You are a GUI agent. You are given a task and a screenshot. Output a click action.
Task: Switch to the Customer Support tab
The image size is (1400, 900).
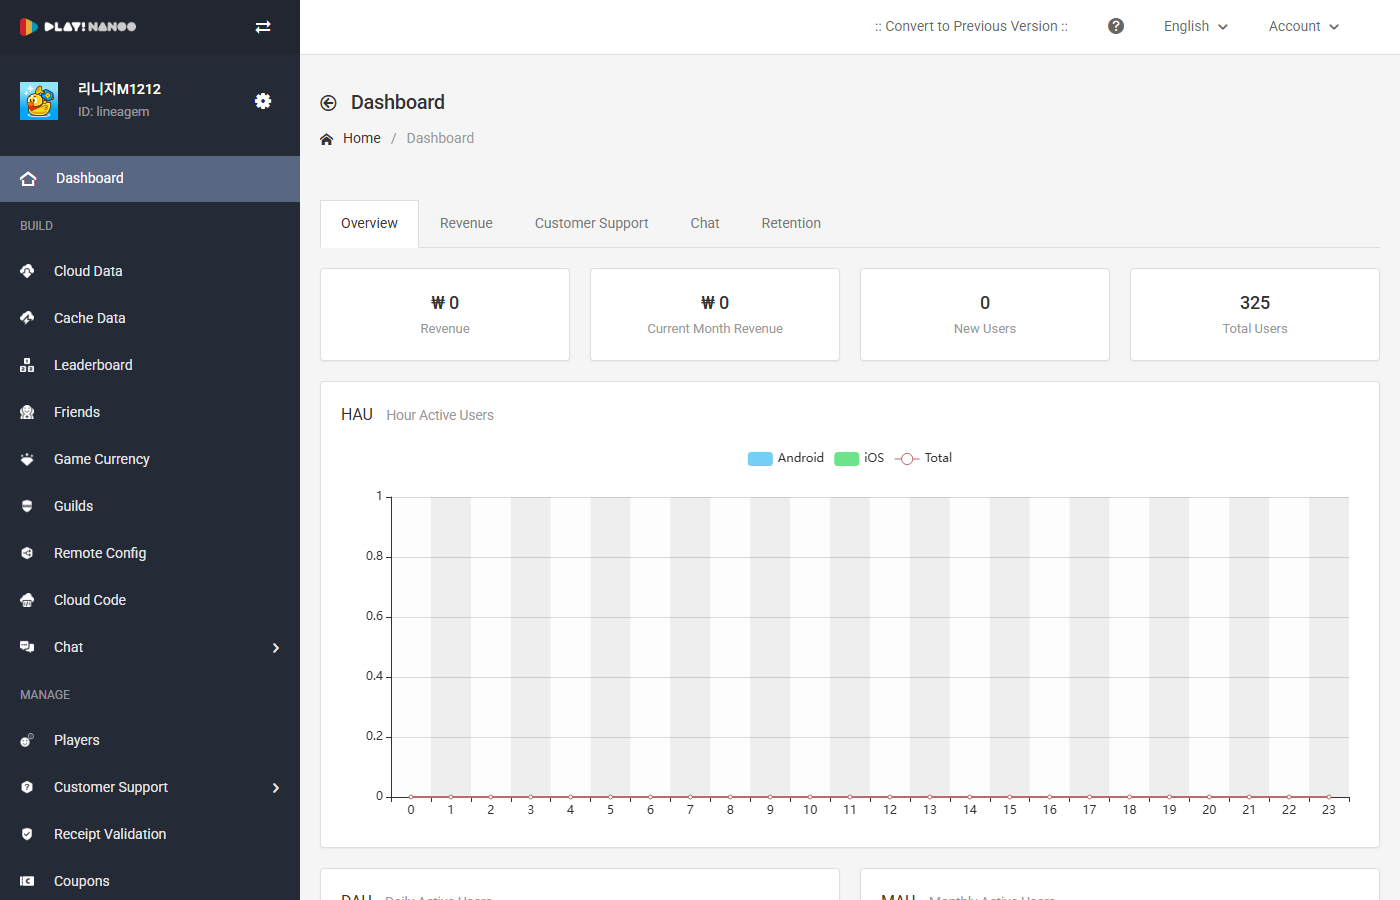coord(591,223)
